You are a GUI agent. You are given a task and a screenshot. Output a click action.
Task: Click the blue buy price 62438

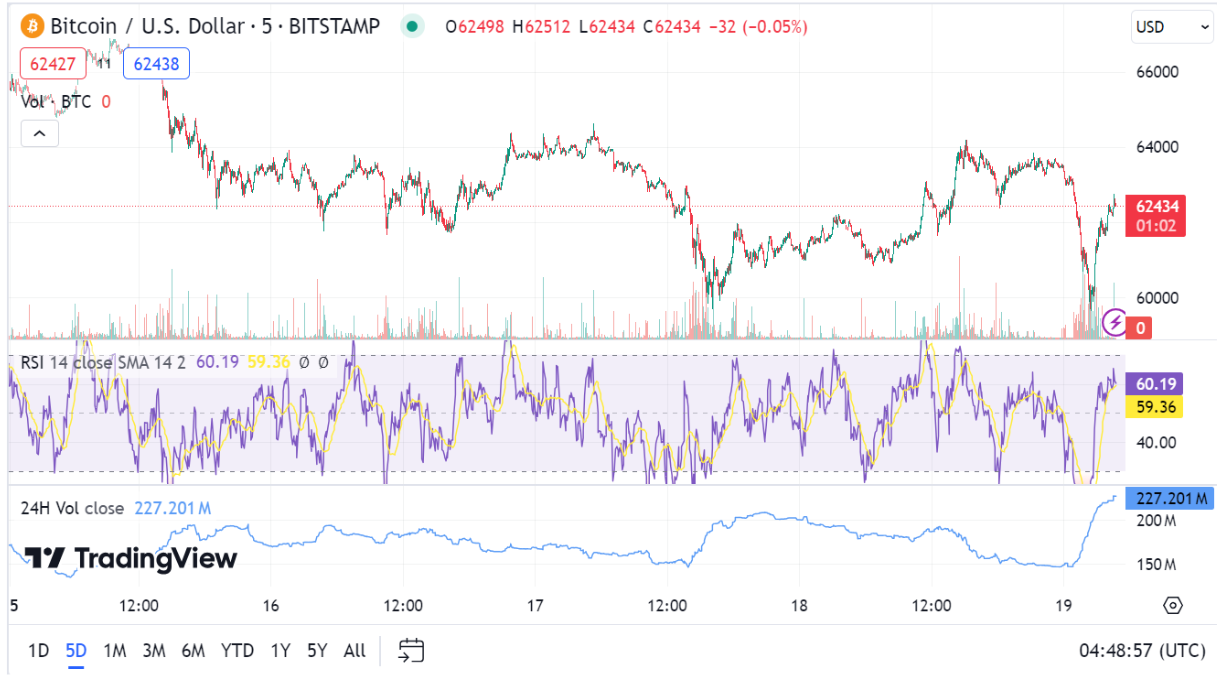(156, 64)
